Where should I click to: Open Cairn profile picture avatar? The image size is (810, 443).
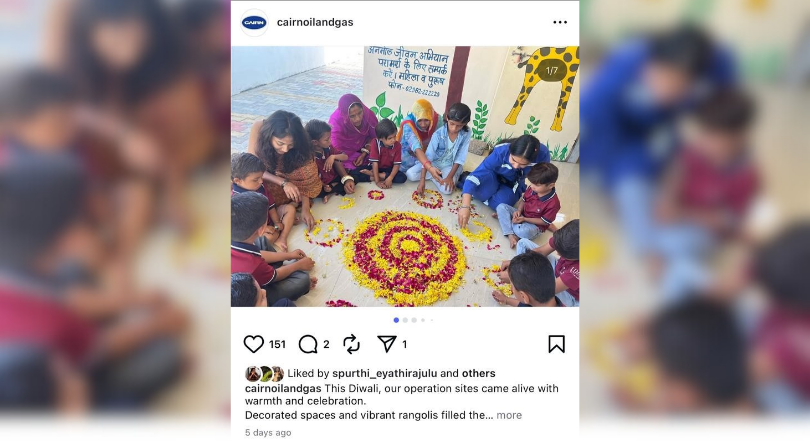(254, 22)
